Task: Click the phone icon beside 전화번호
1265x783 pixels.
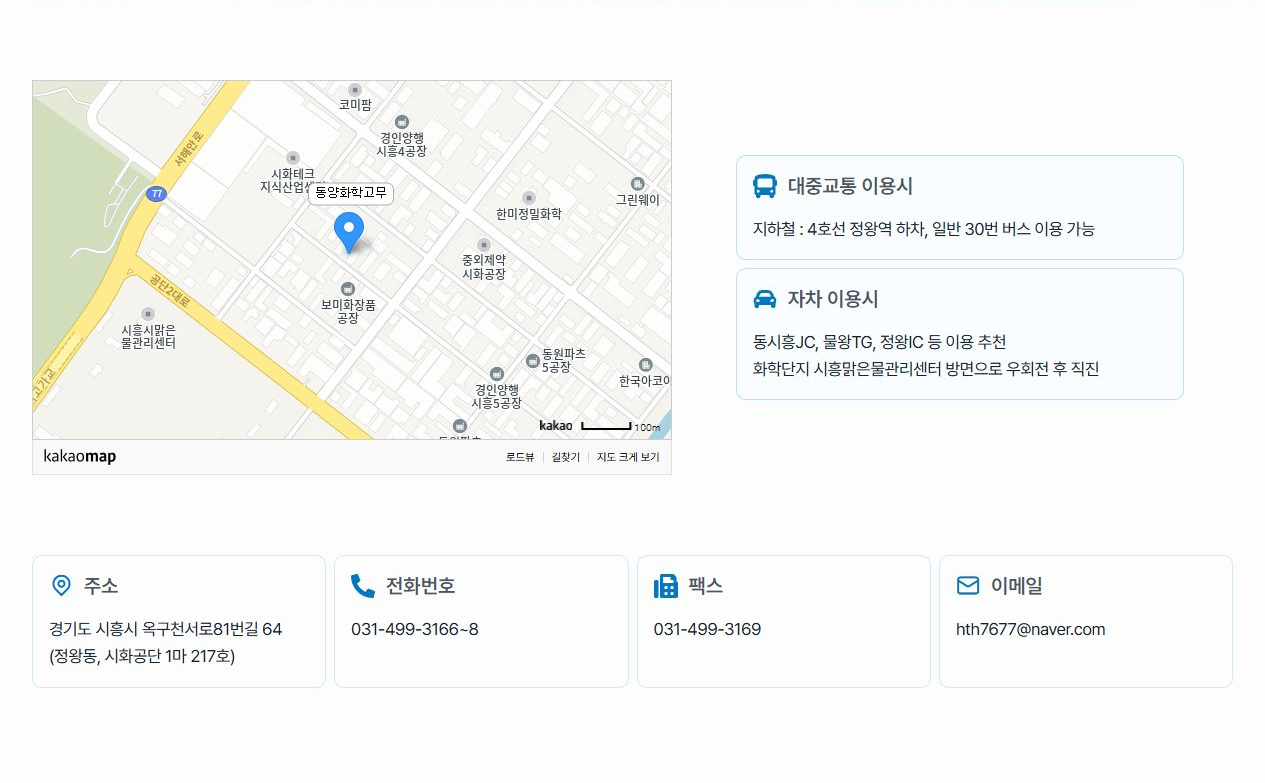Action: (x=363, y=585)
